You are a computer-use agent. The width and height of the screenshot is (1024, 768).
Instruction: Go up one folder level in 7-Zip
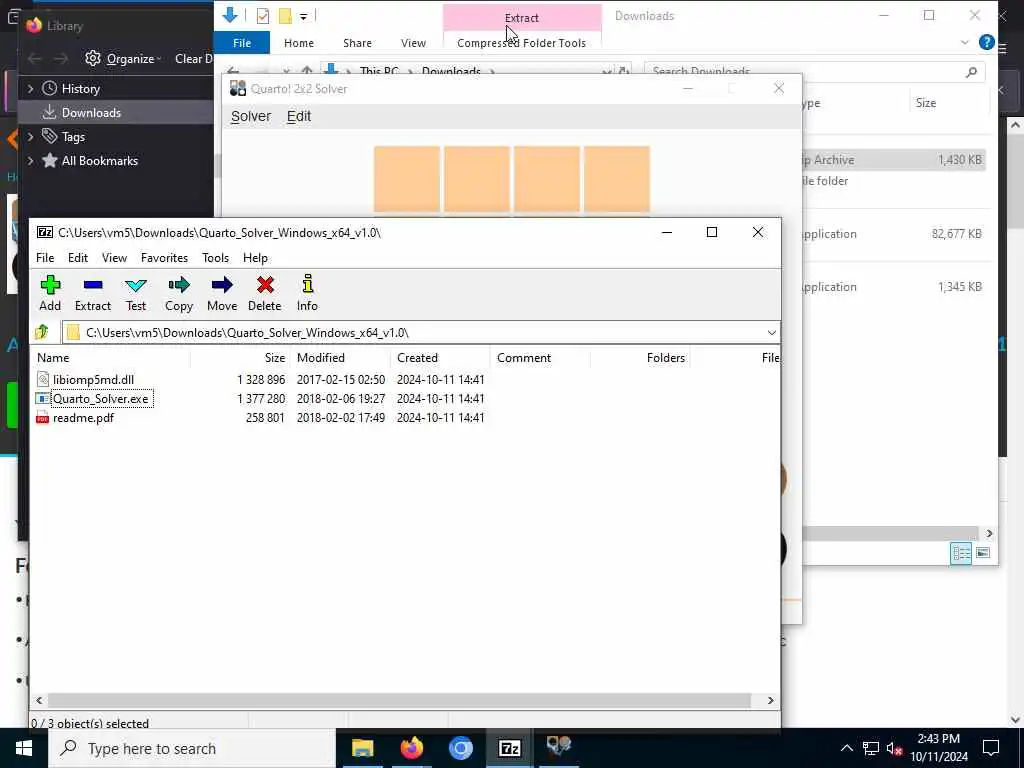click(42, 332)
